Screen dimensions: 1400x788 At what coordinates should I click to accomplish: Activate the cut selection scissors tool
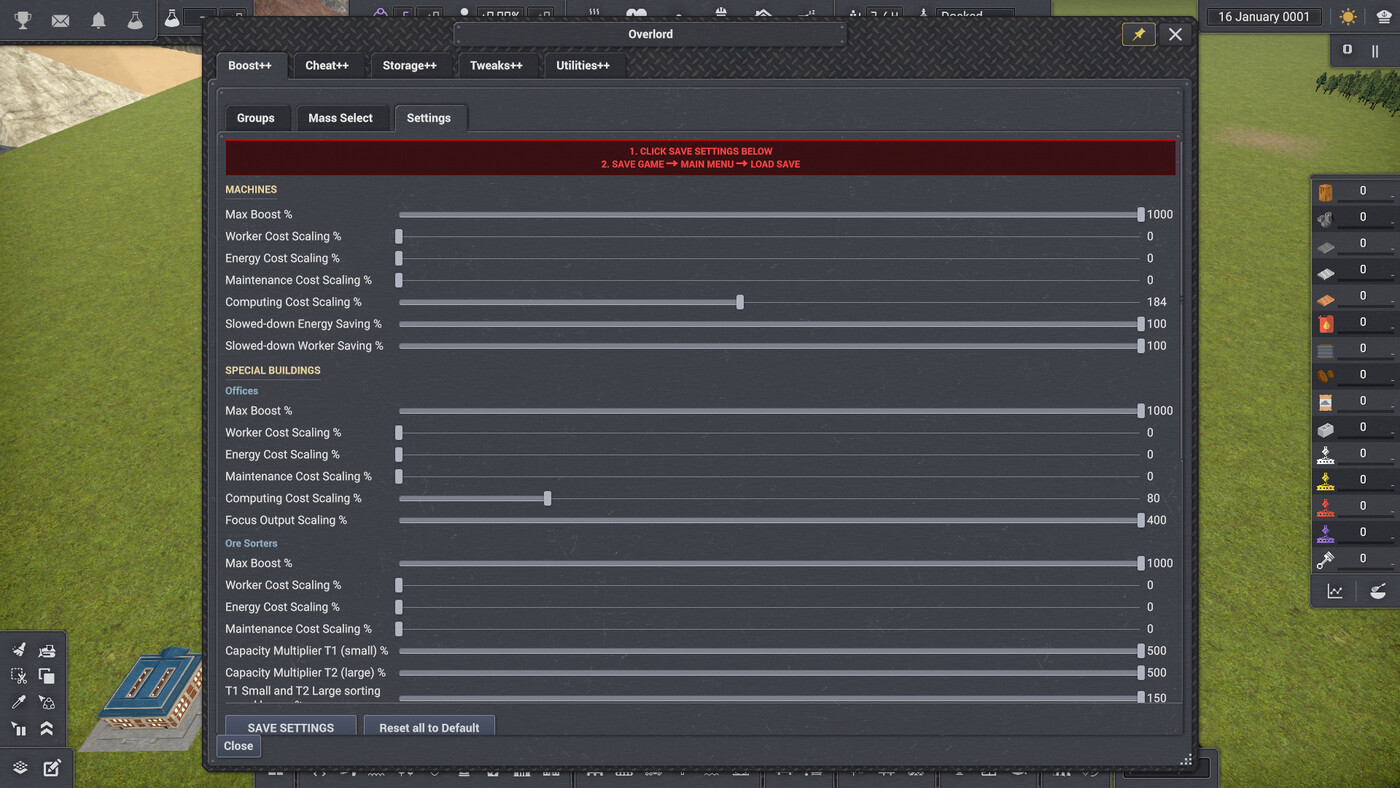pyautogui.click(x=19, y=676)
